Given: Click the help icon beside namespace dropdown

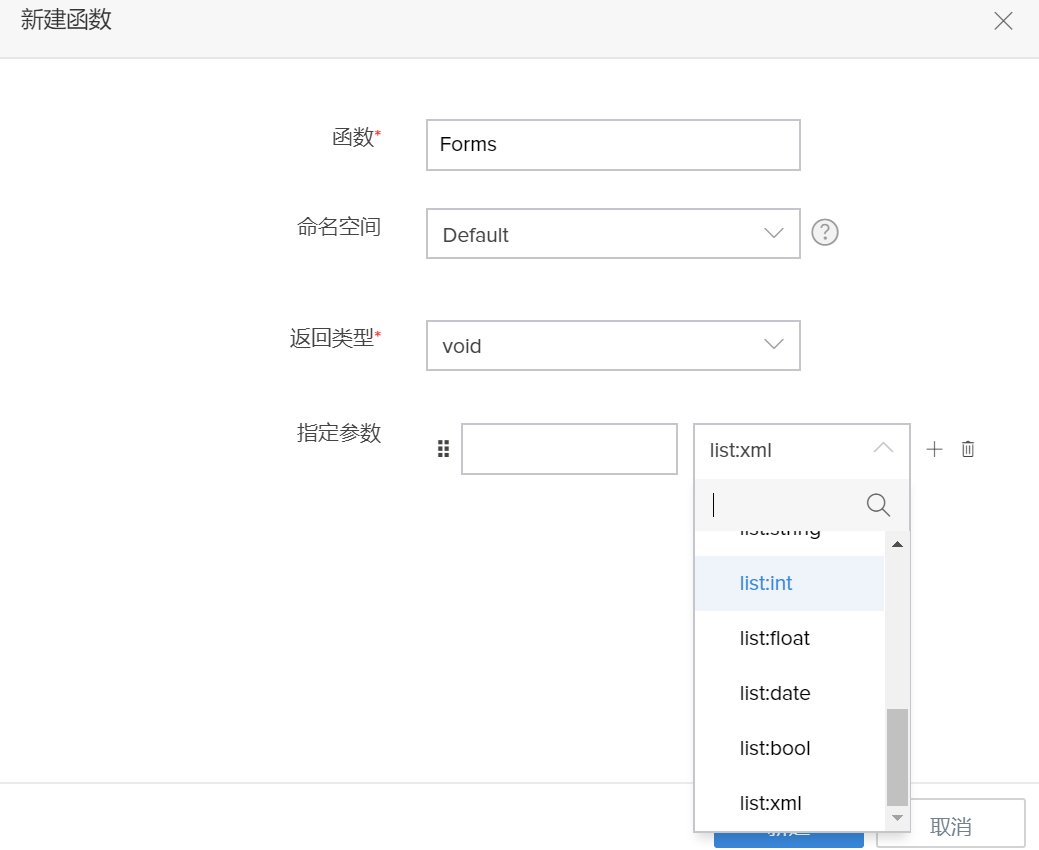Looking at the screenshot, I should pyautogui.click(x=824, y=233).
